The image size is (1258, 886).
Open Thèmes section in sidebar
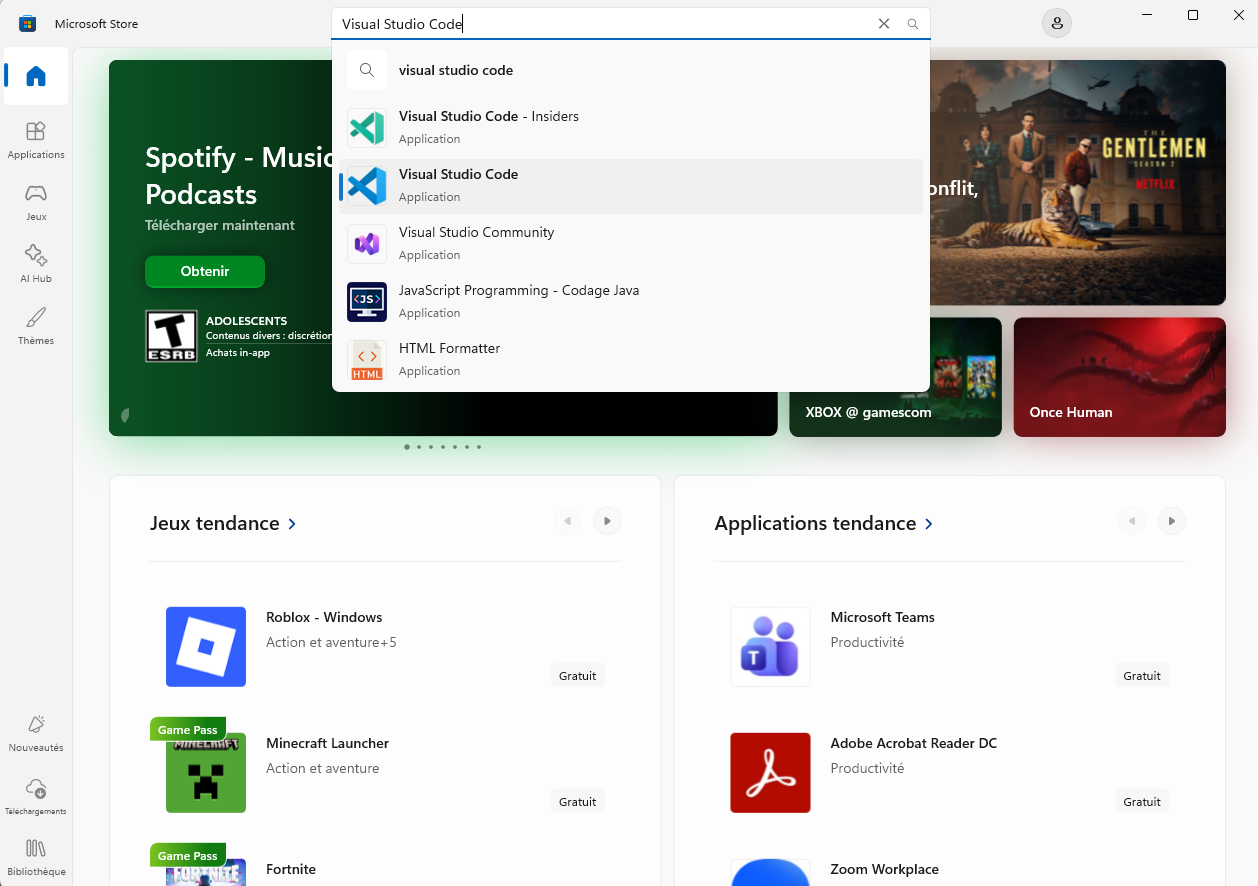(36, 326)
